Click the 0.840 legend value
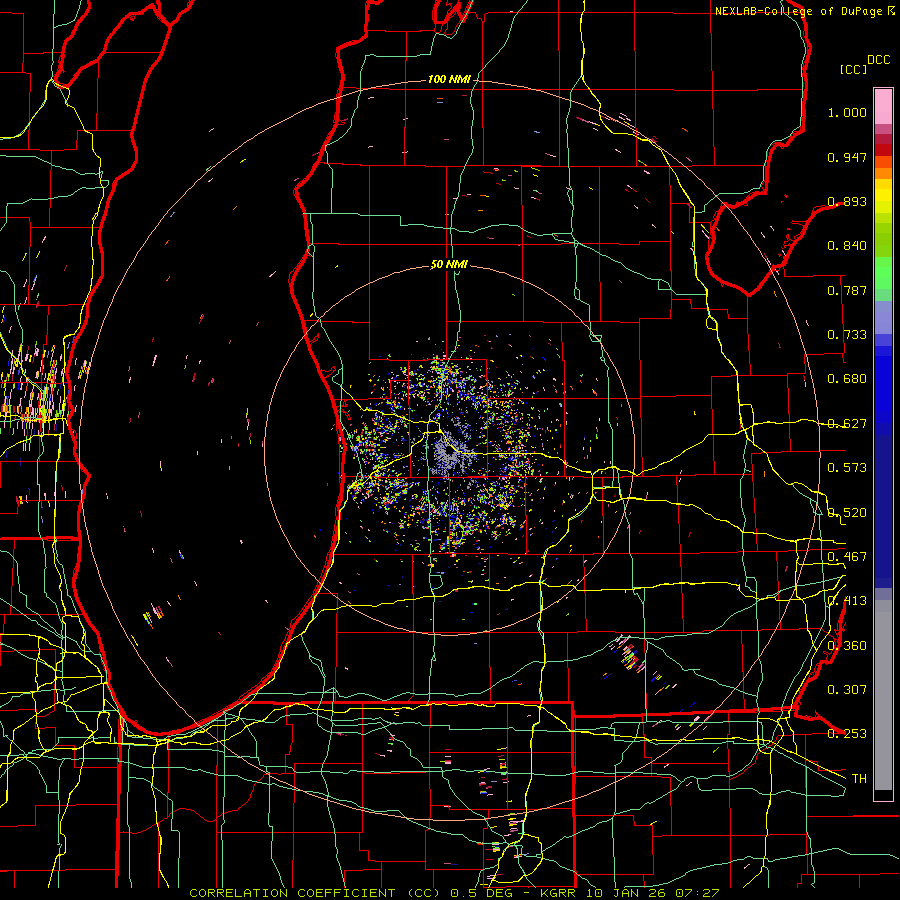 [847, 246]
